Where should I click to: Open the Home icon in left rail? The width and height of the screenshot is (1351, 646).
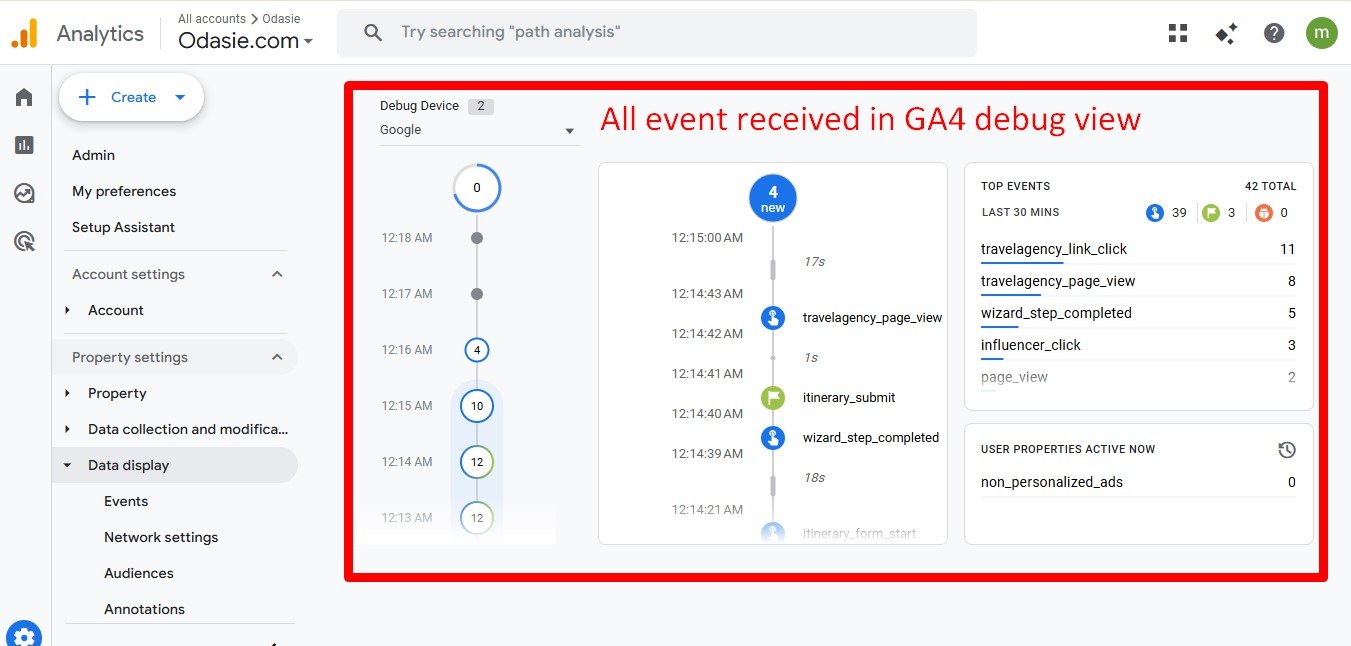coord(24,97)
